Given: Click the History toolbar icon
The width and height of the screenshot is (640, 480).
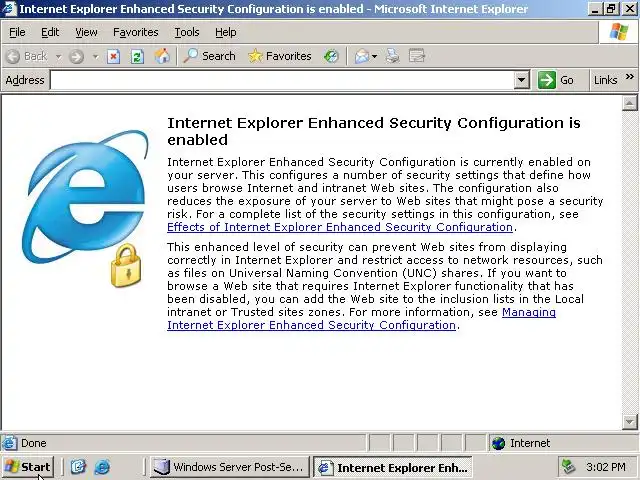Looking at the screenshot, I should [x=331, y=56].
